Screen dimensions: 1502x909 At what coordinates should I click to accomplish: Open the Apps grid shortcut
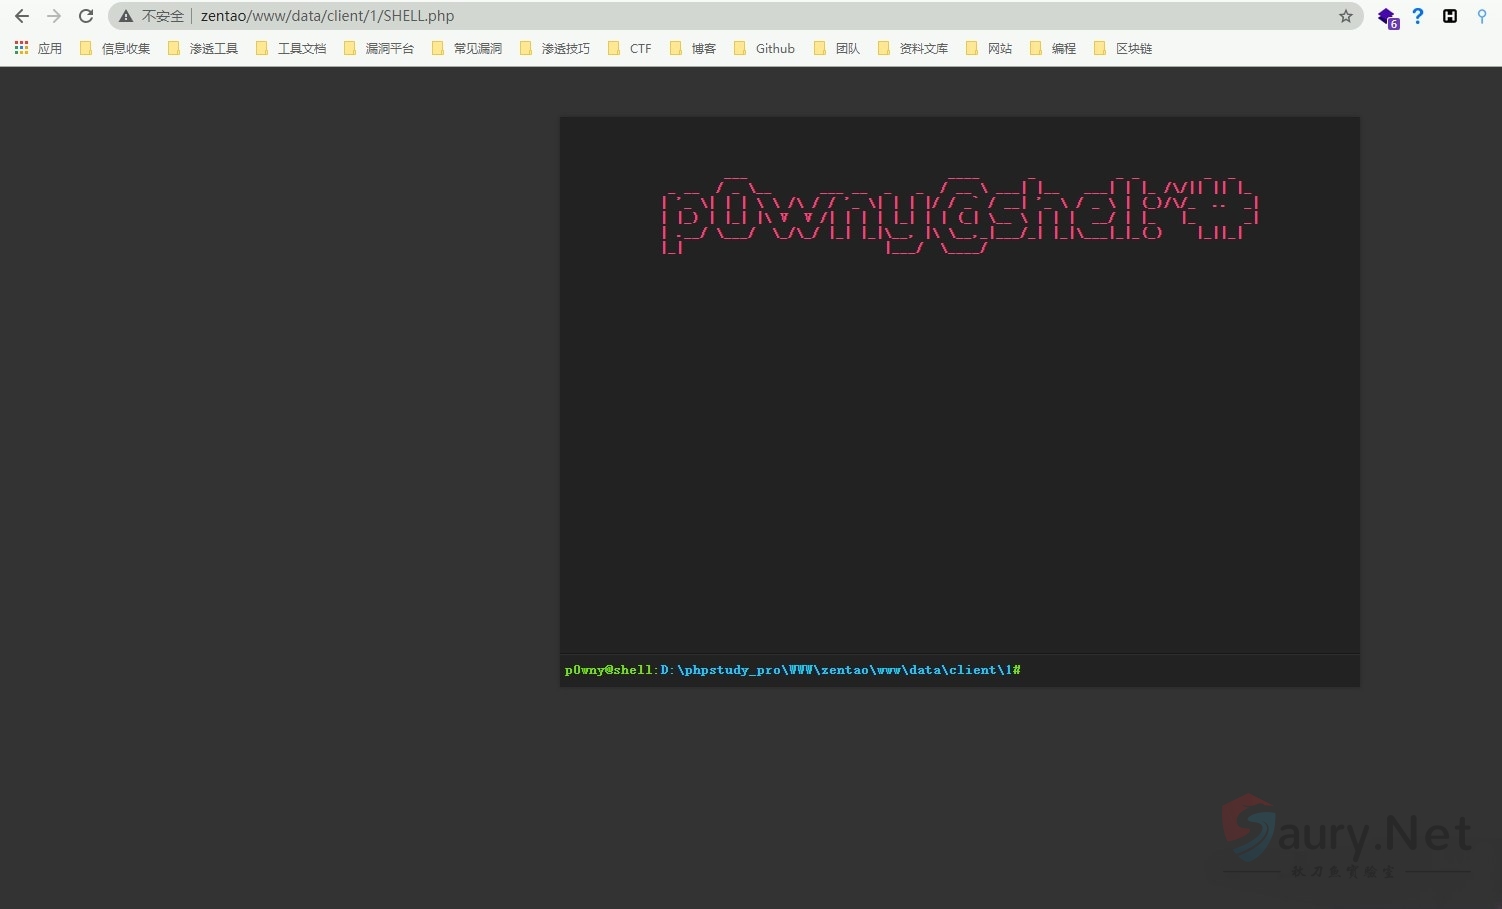pyautogui.click(x=38, y=48)
